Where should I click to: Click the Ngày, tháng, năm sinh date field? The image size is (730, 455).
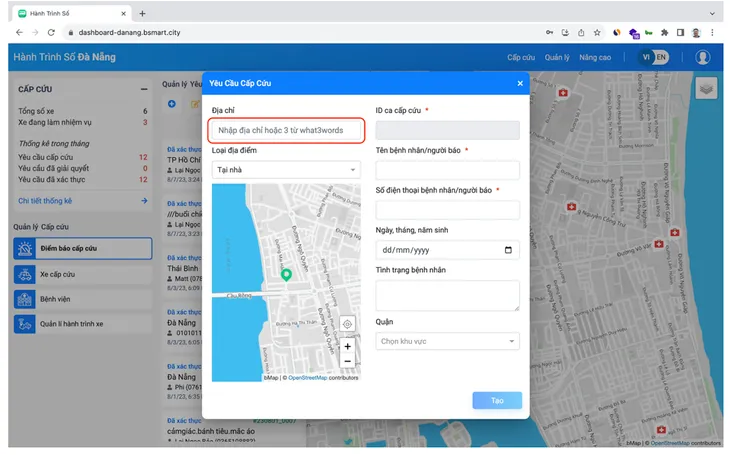447,250
